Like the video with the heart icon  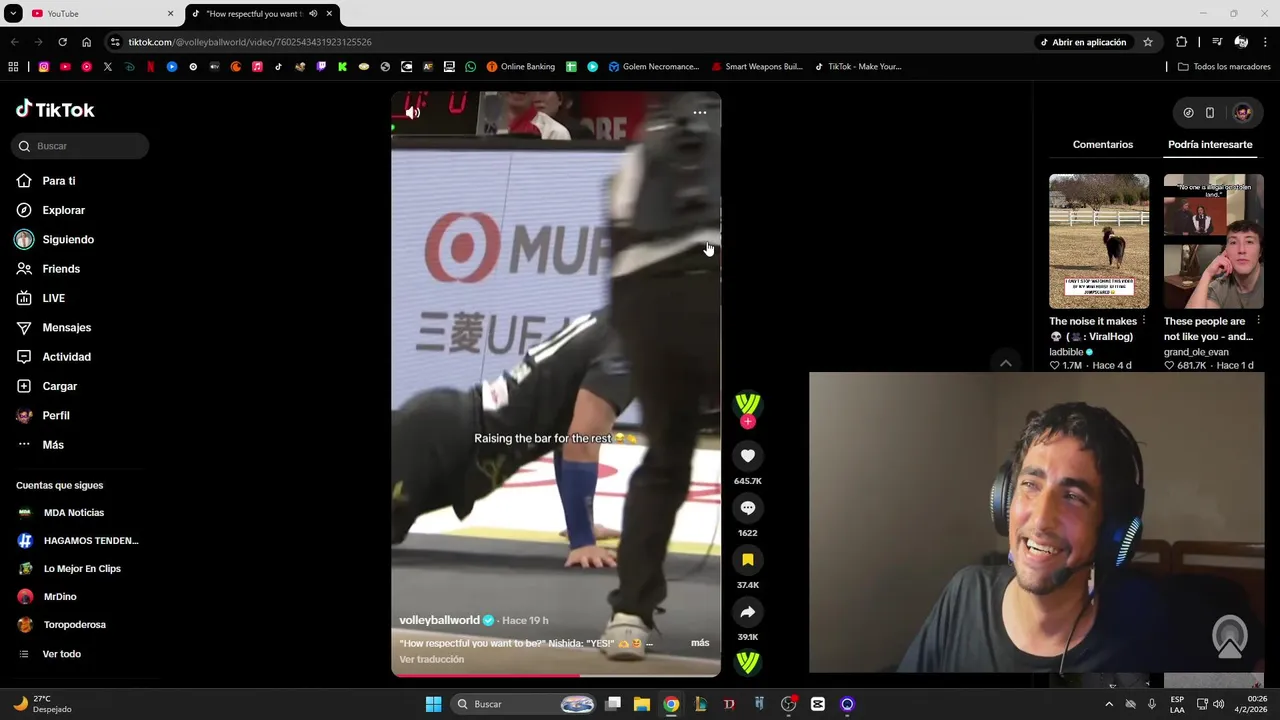coord(747,456)
